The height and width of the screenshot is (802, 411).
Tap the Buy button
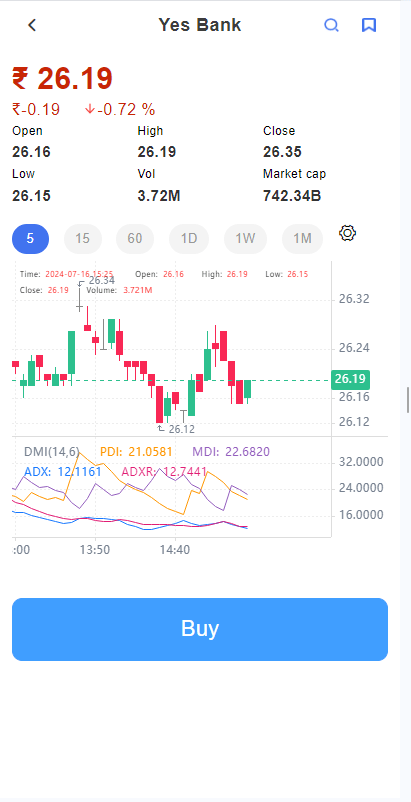pyautogui.click(x=200, y=629)
